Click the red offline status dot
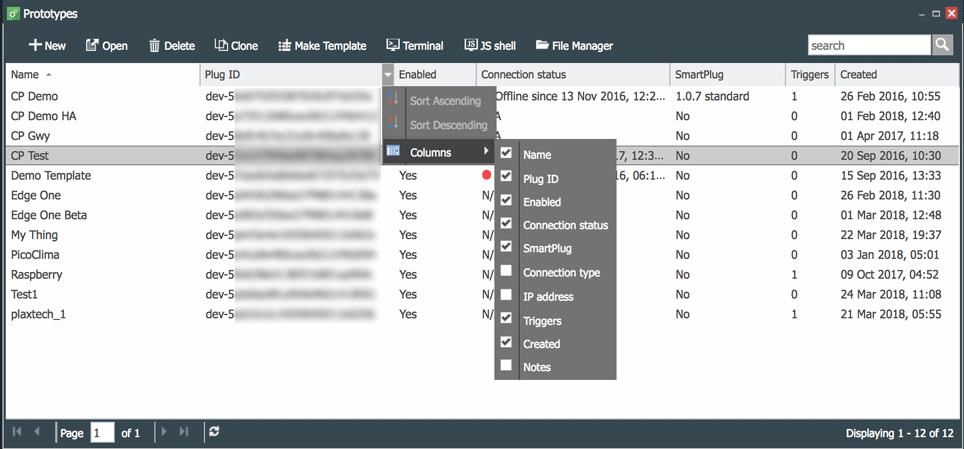The image size is (964, 449). [x=486, y=175]
